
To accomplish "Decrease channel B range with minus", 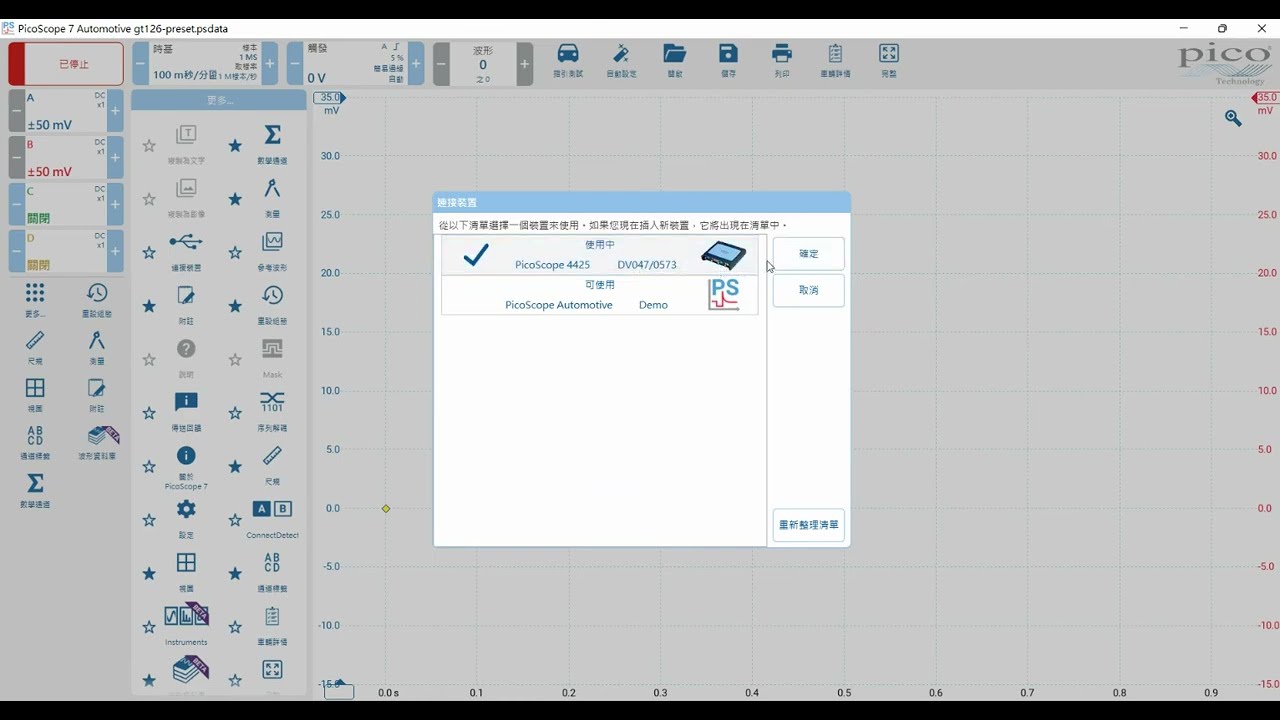I will click(16, 158).
